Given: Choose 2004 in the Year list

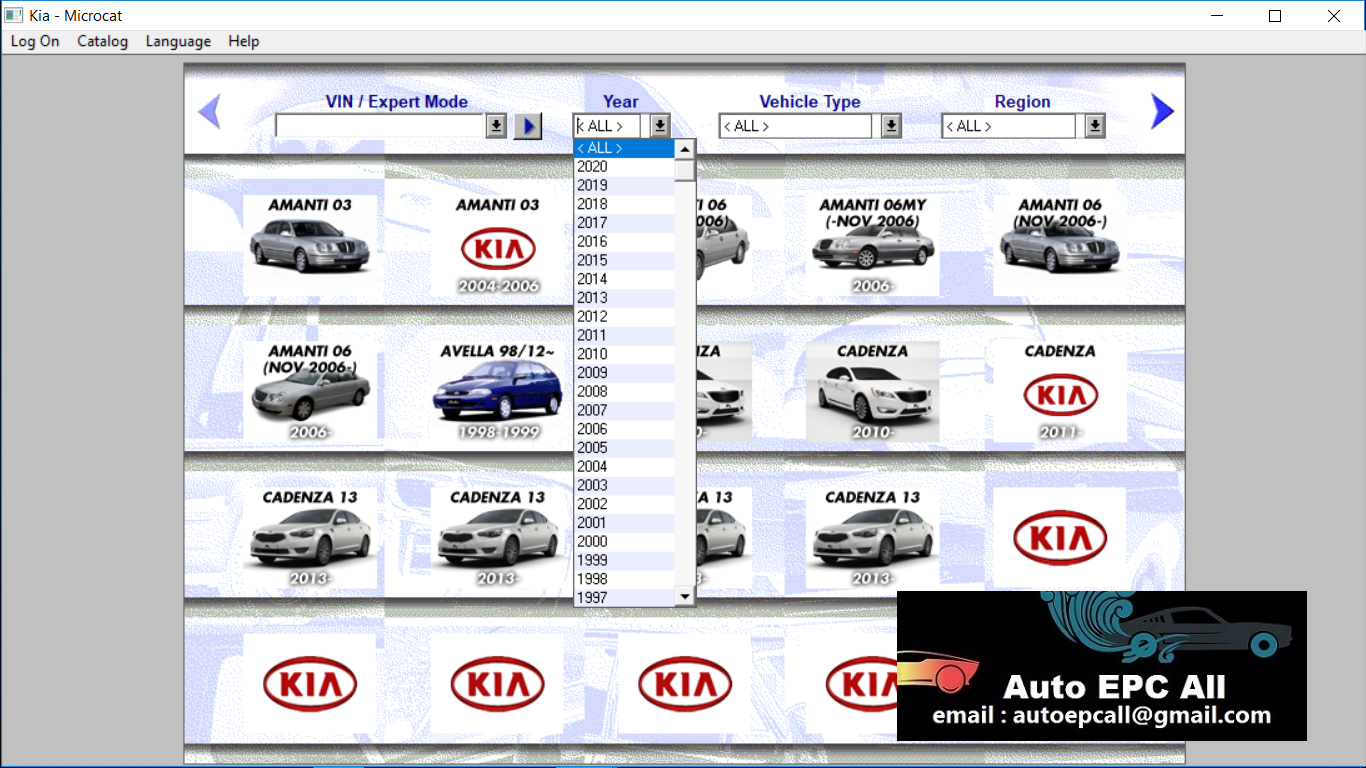Looking at the screenshot, I should pyautogui.click(x=624, y=467).
